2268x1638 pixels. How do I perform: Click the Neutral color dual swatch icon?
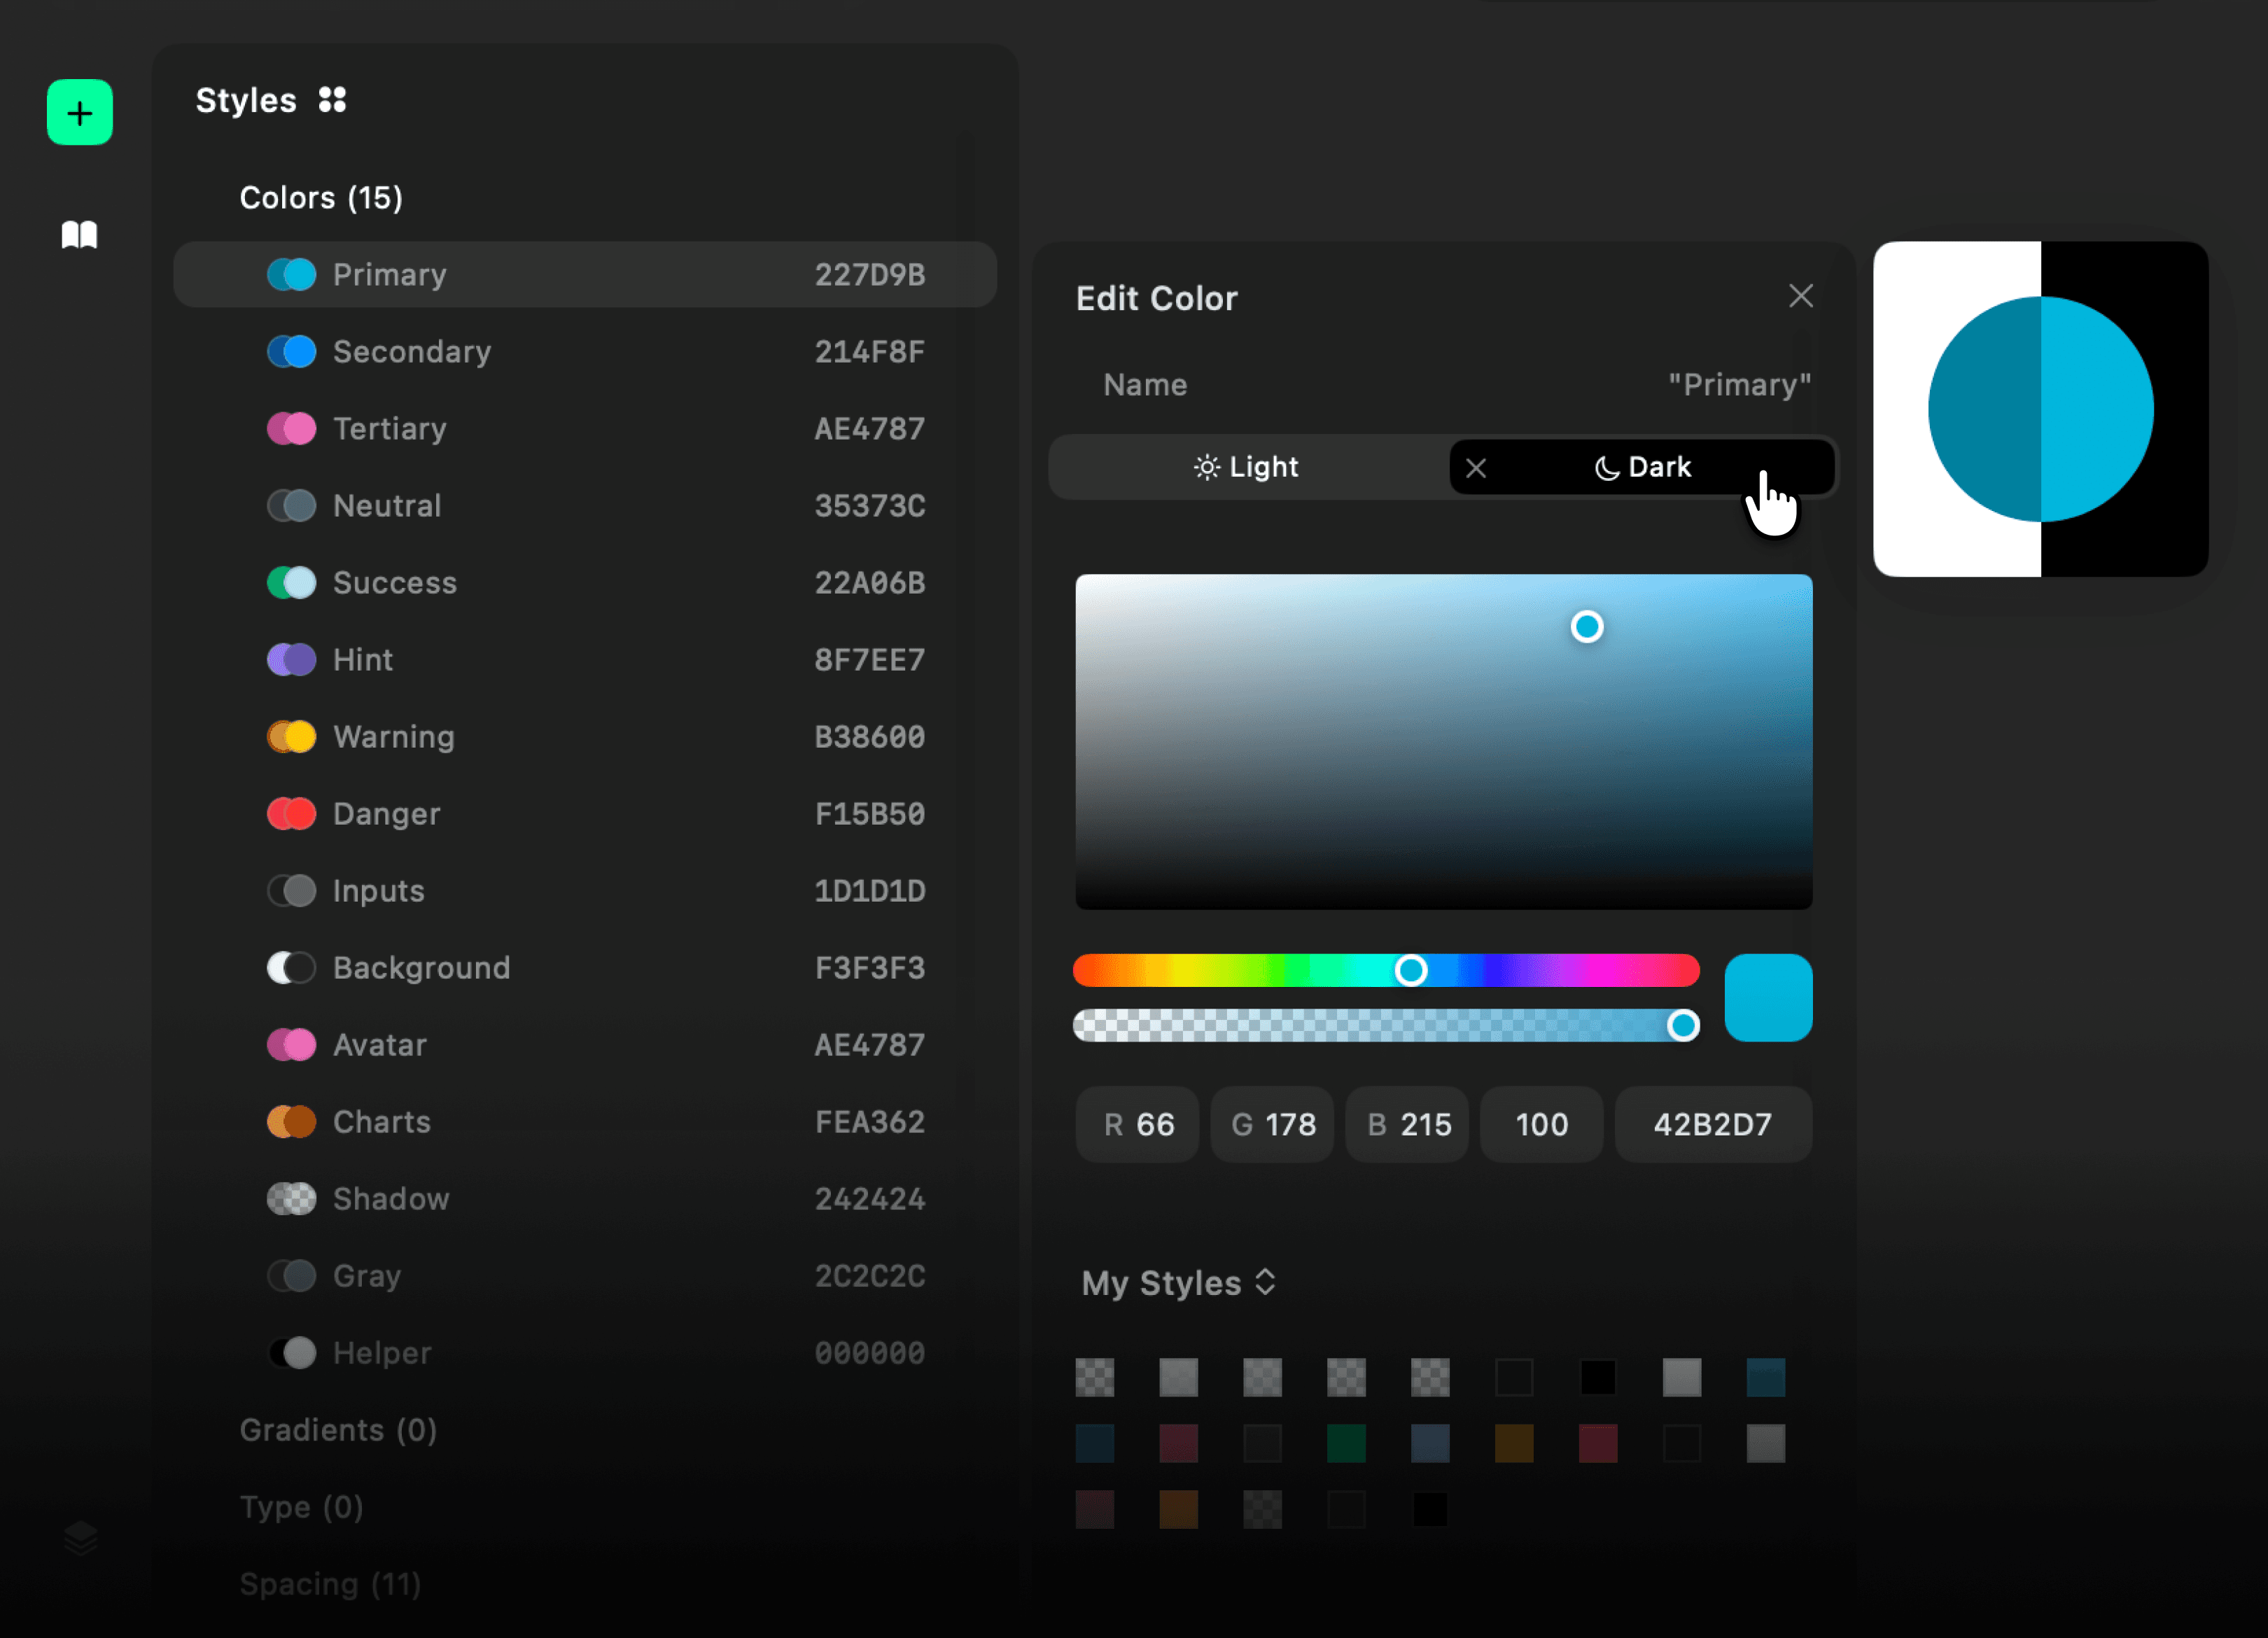tap(291, 505)
